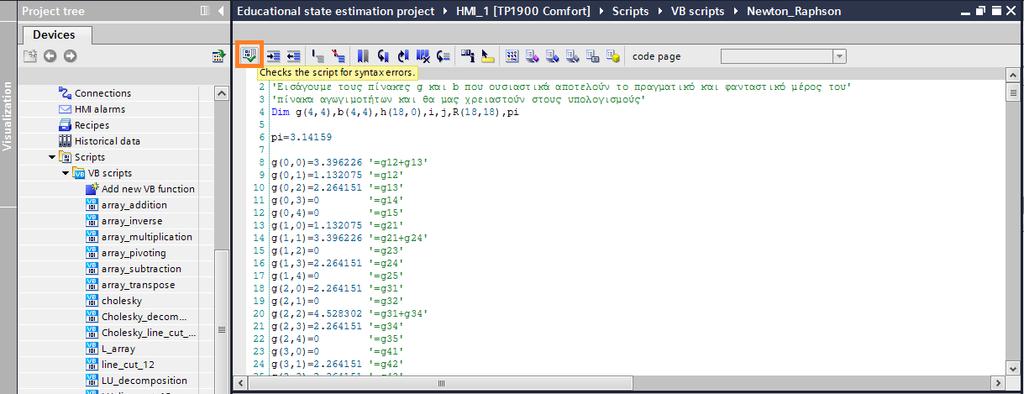Image resolution: width=1024 pixels, height=394 pixels.
Task: Collapse the Project tree with the left arrow
Action: (221, 11)
